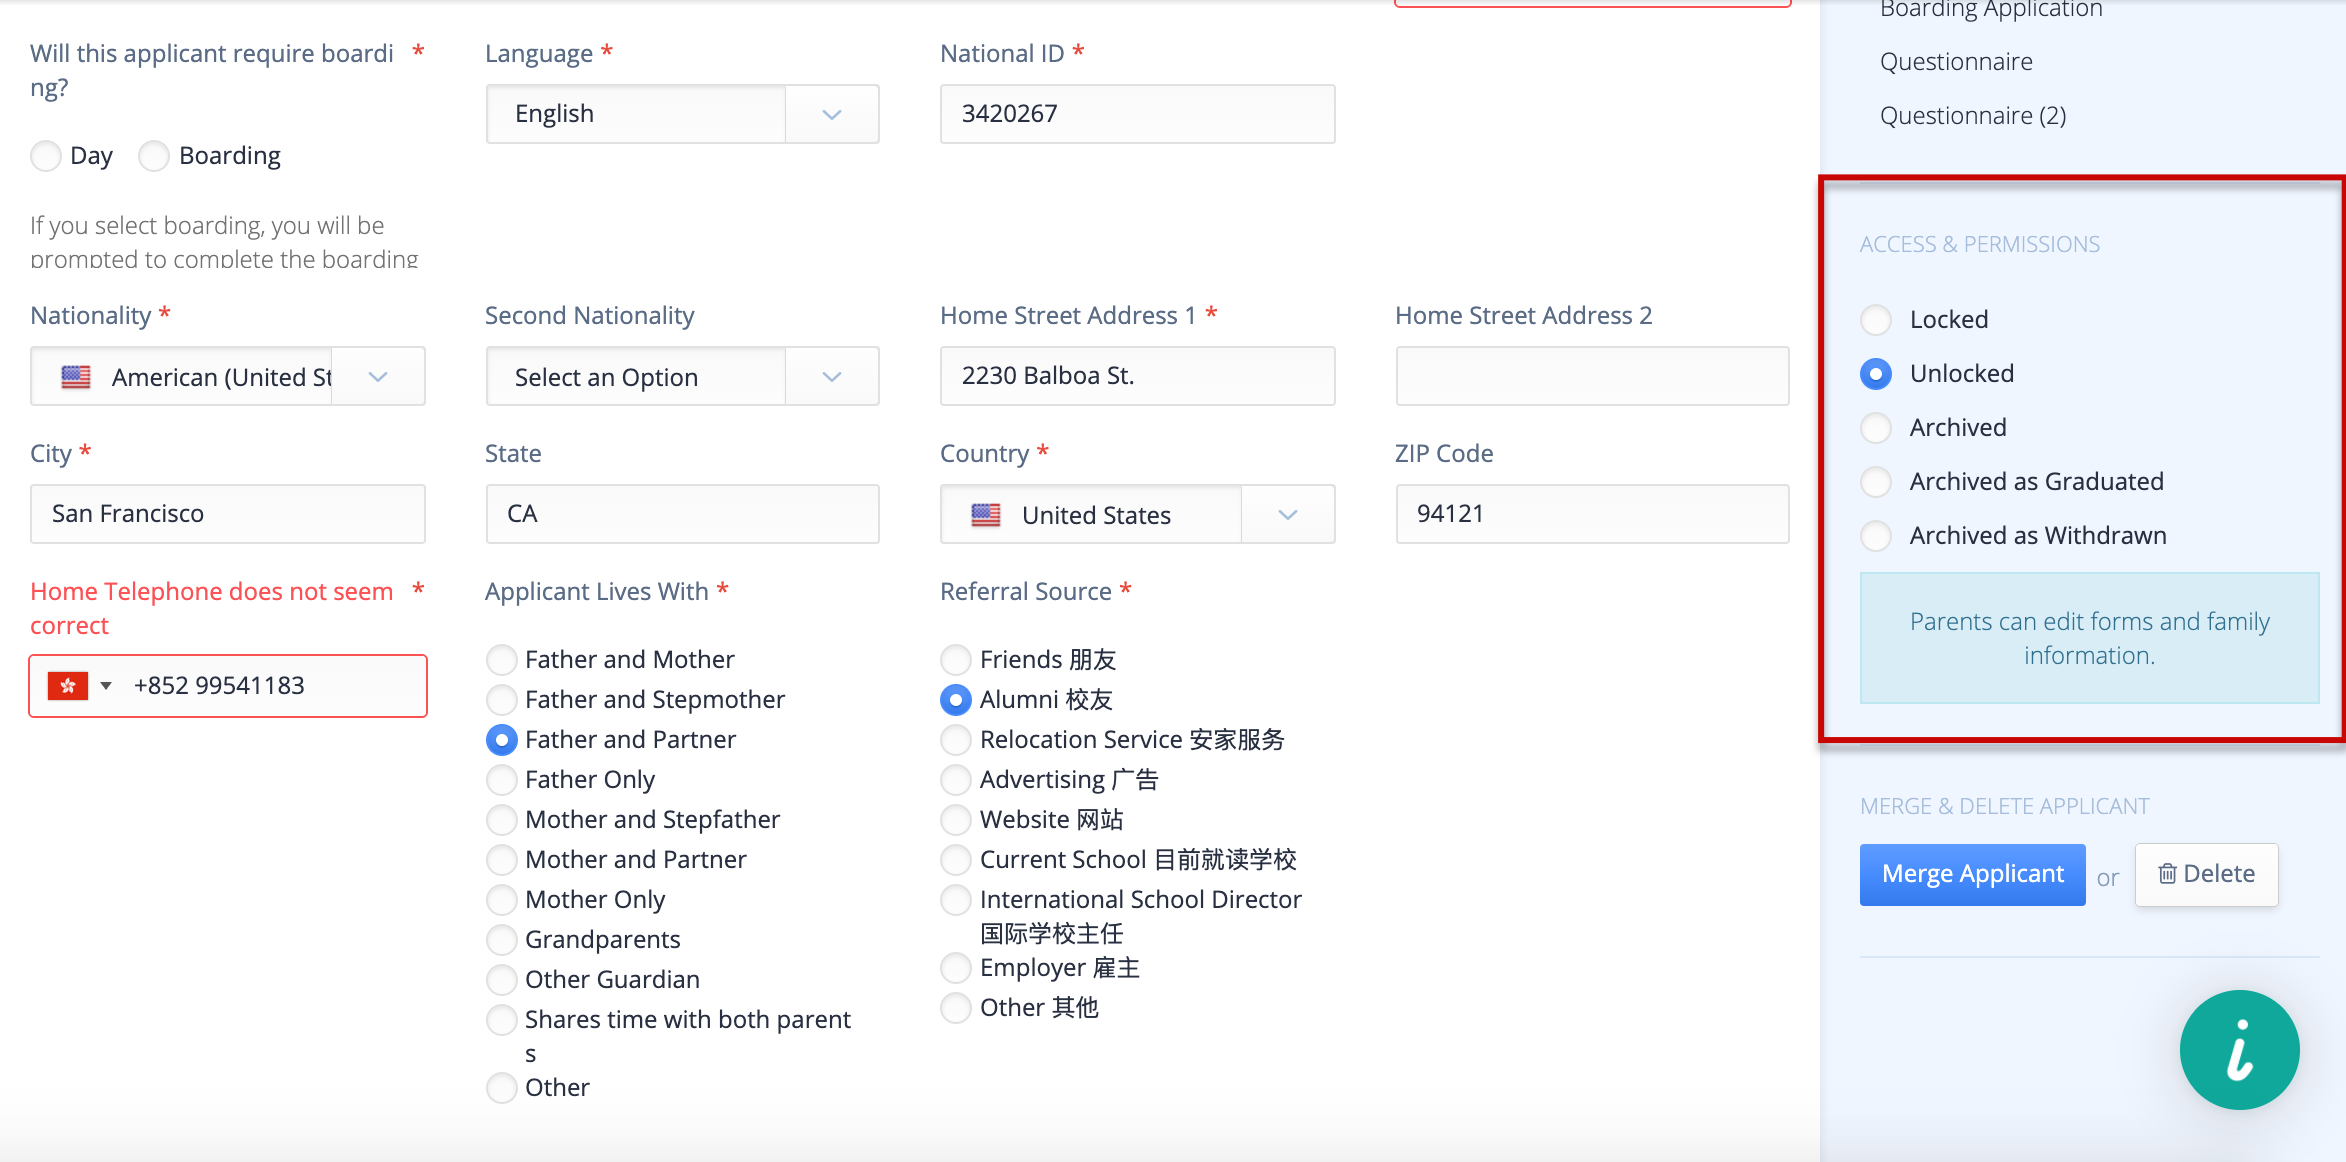Screen dimensions: 2346x1162
Task: Select Mother Only option
Action: [502, 900]
